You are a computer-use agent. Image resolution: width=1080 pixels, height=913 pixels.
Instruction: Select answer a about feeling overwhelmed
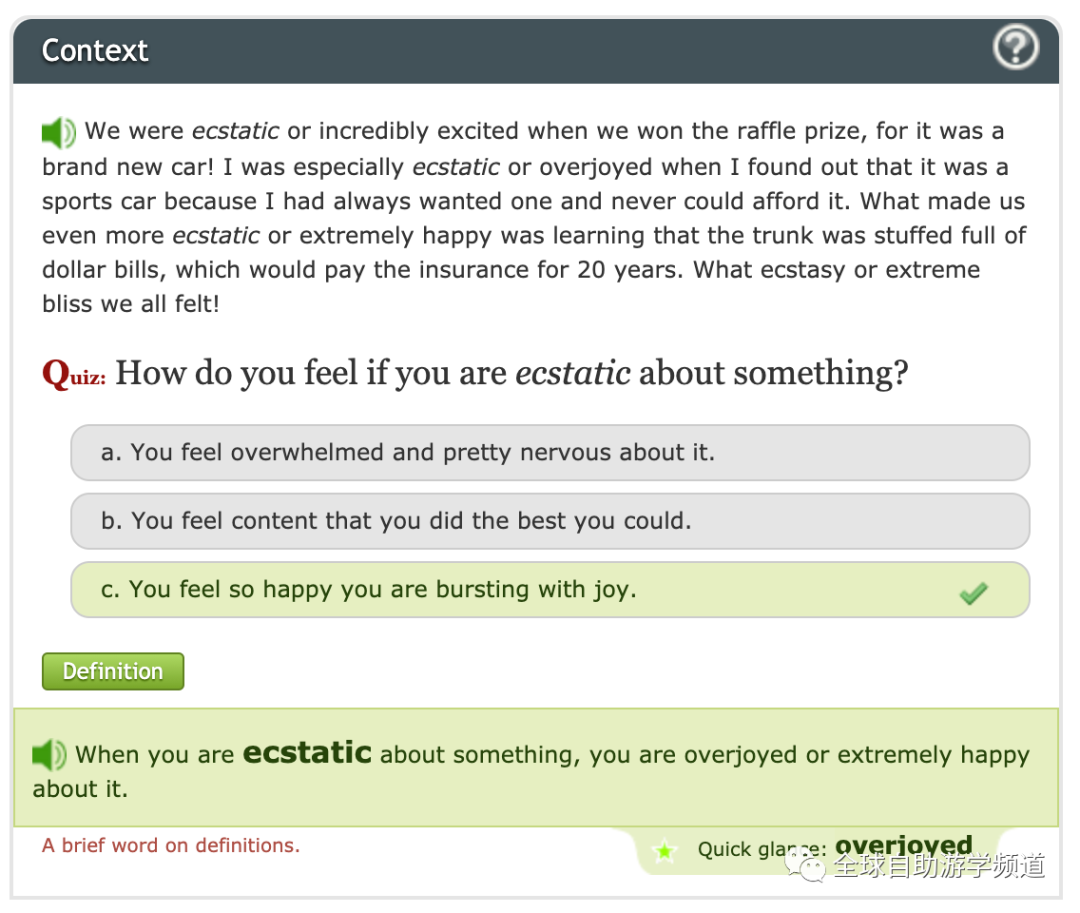tap(550, 452)
